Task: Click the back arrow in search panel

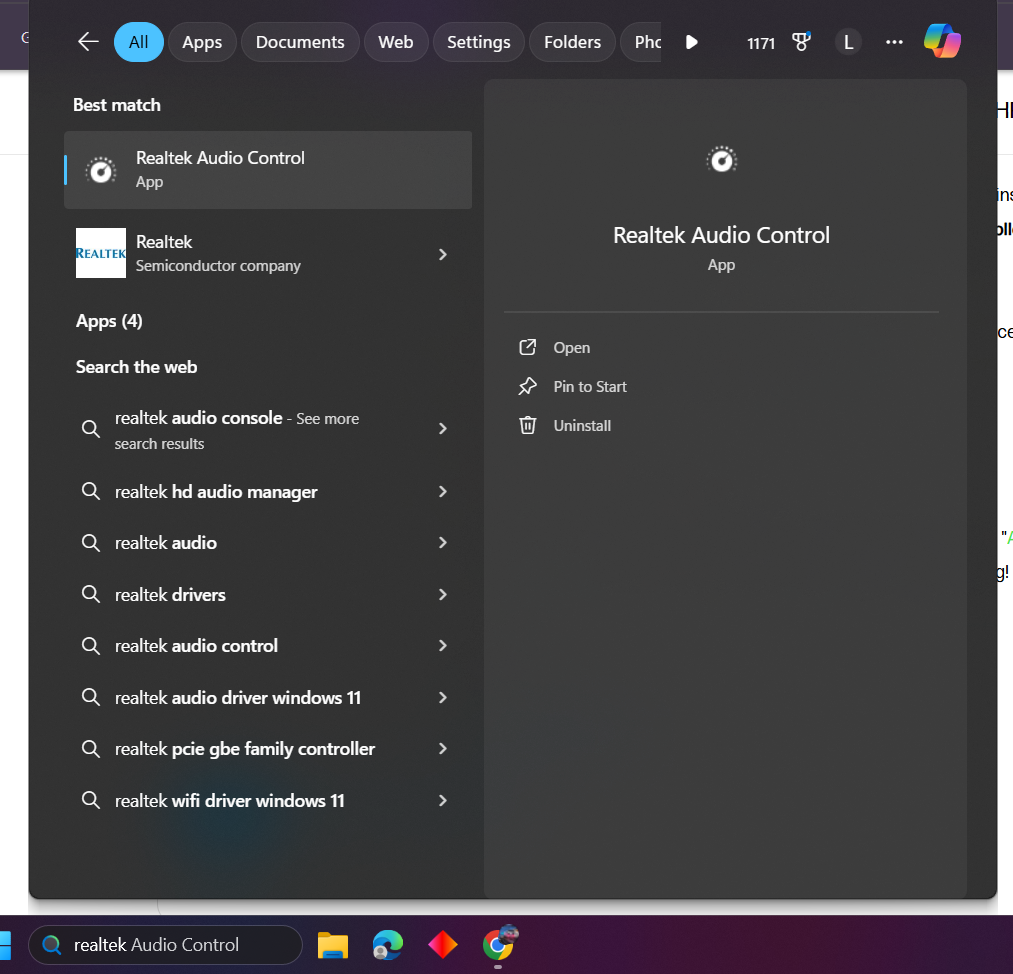Action: tap(87, 41)
